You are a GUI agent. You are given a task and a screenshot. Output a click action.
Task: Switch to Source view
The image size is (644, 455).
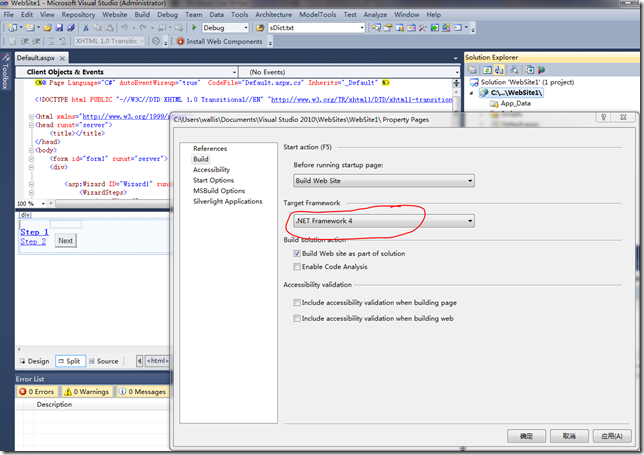[104, 361]
